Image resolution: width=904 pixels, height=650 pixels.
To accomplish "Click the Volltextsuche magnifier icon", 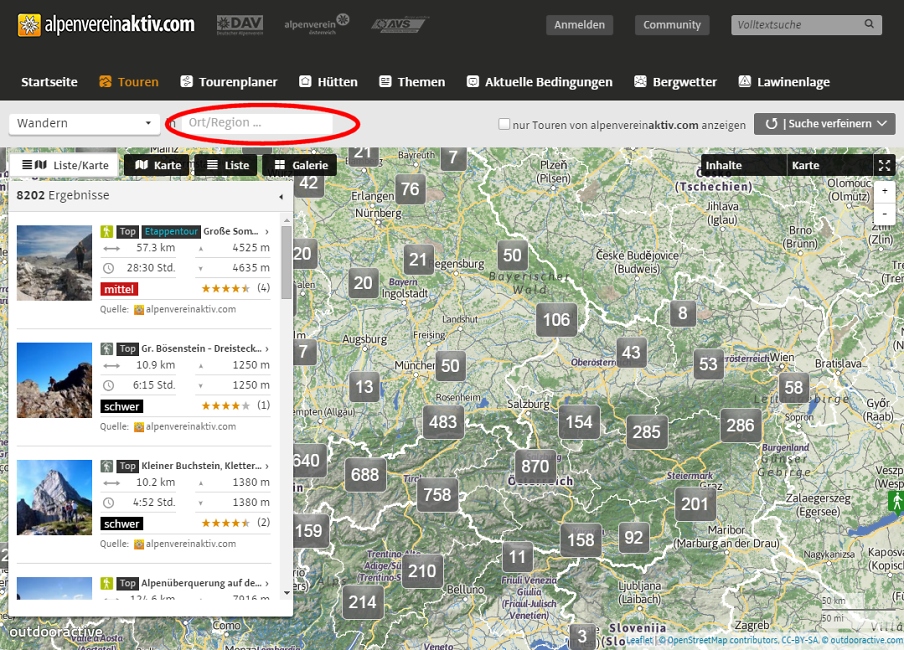I will (x=869, y=24).
